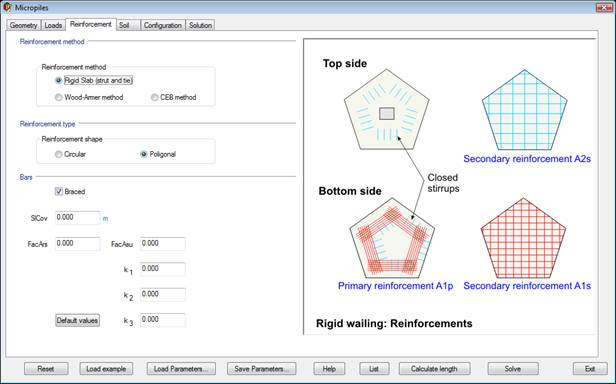Click the 'Rigid wailing: Reinforcements' caption
Viewport: 616px width, 384px height.
click(394, 323)
